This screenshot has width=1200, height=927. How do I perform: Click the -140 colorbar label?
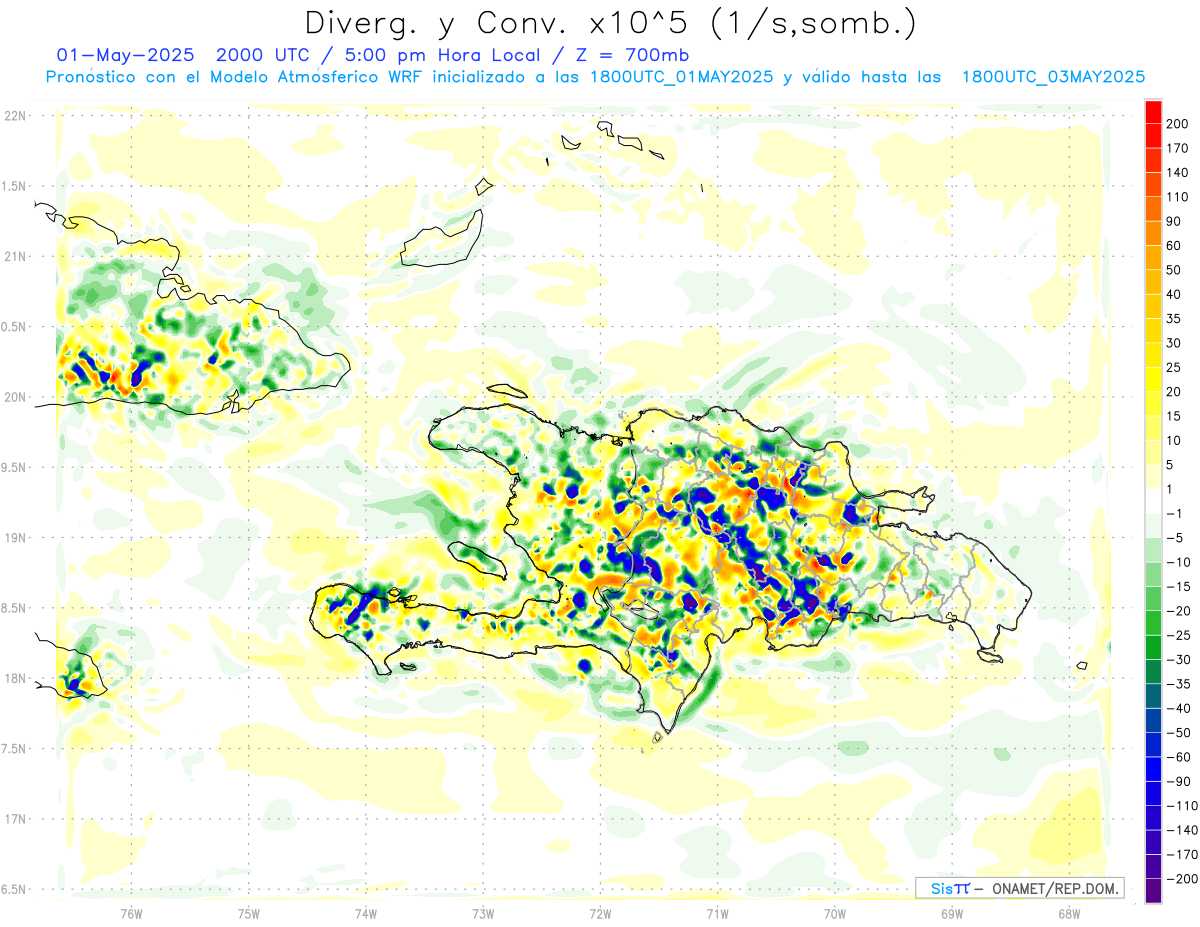click(1183, 830)
